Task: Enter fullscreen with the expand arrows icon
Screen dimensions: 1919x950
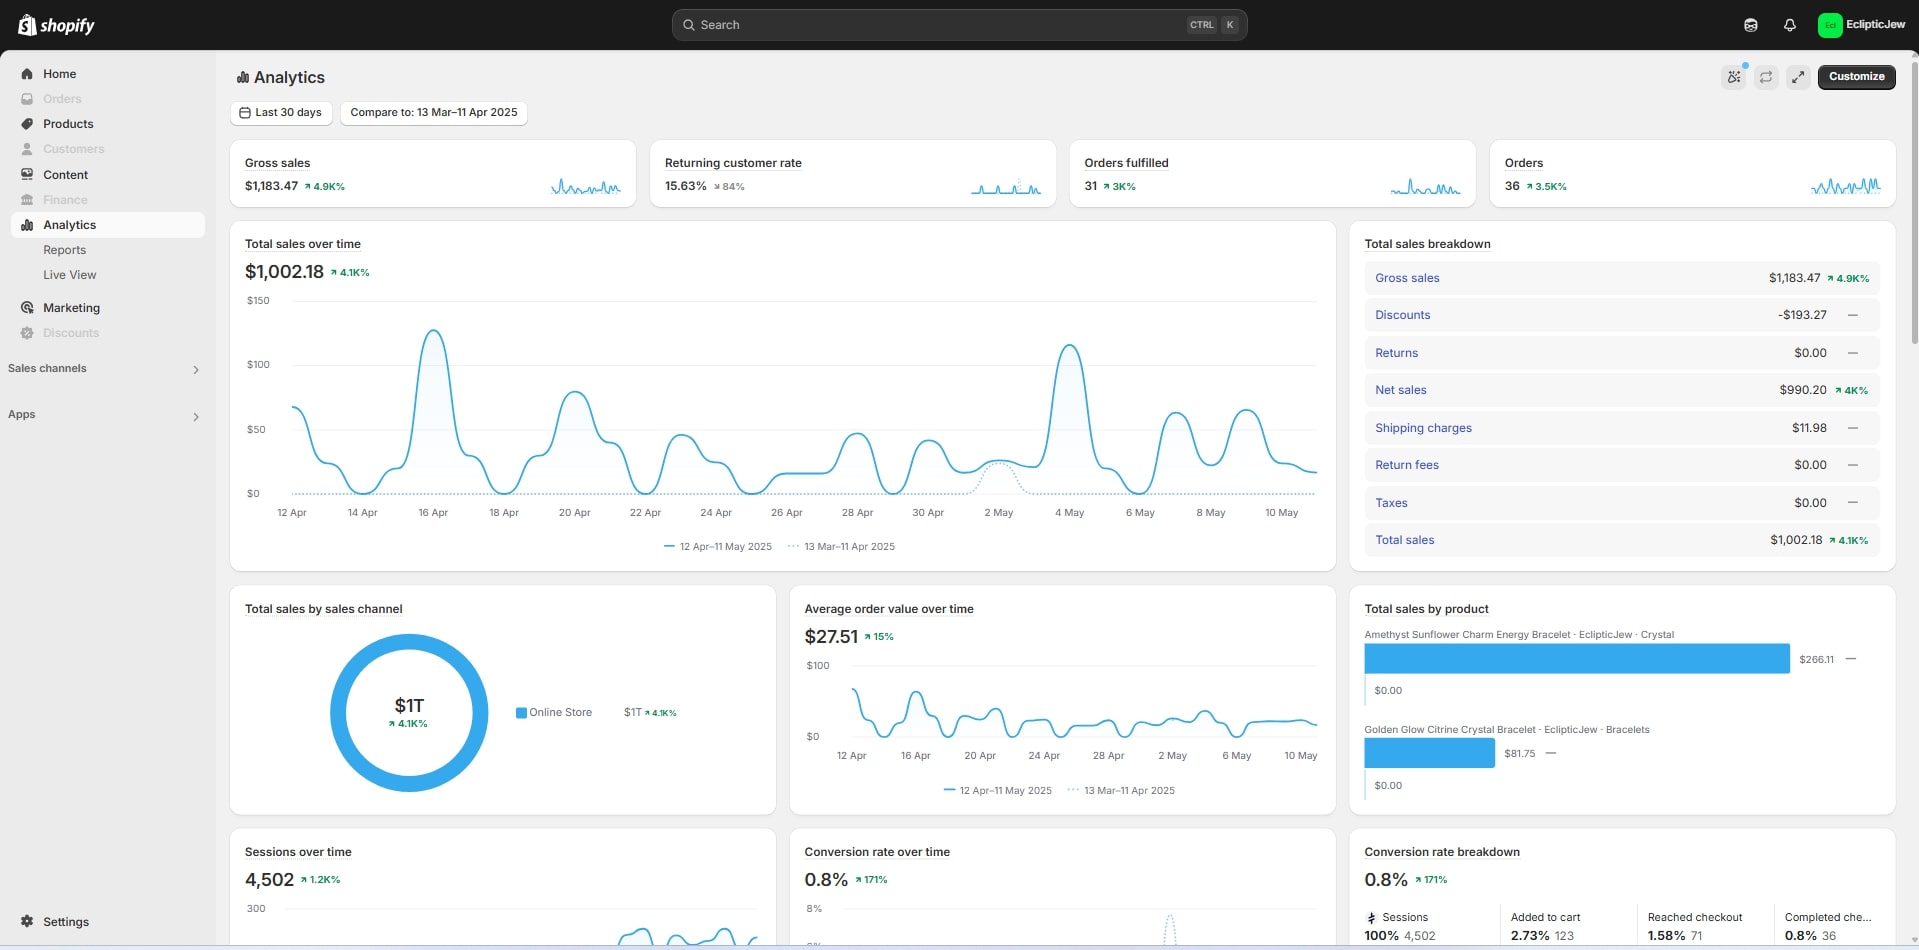Action: coord(1798,77)
